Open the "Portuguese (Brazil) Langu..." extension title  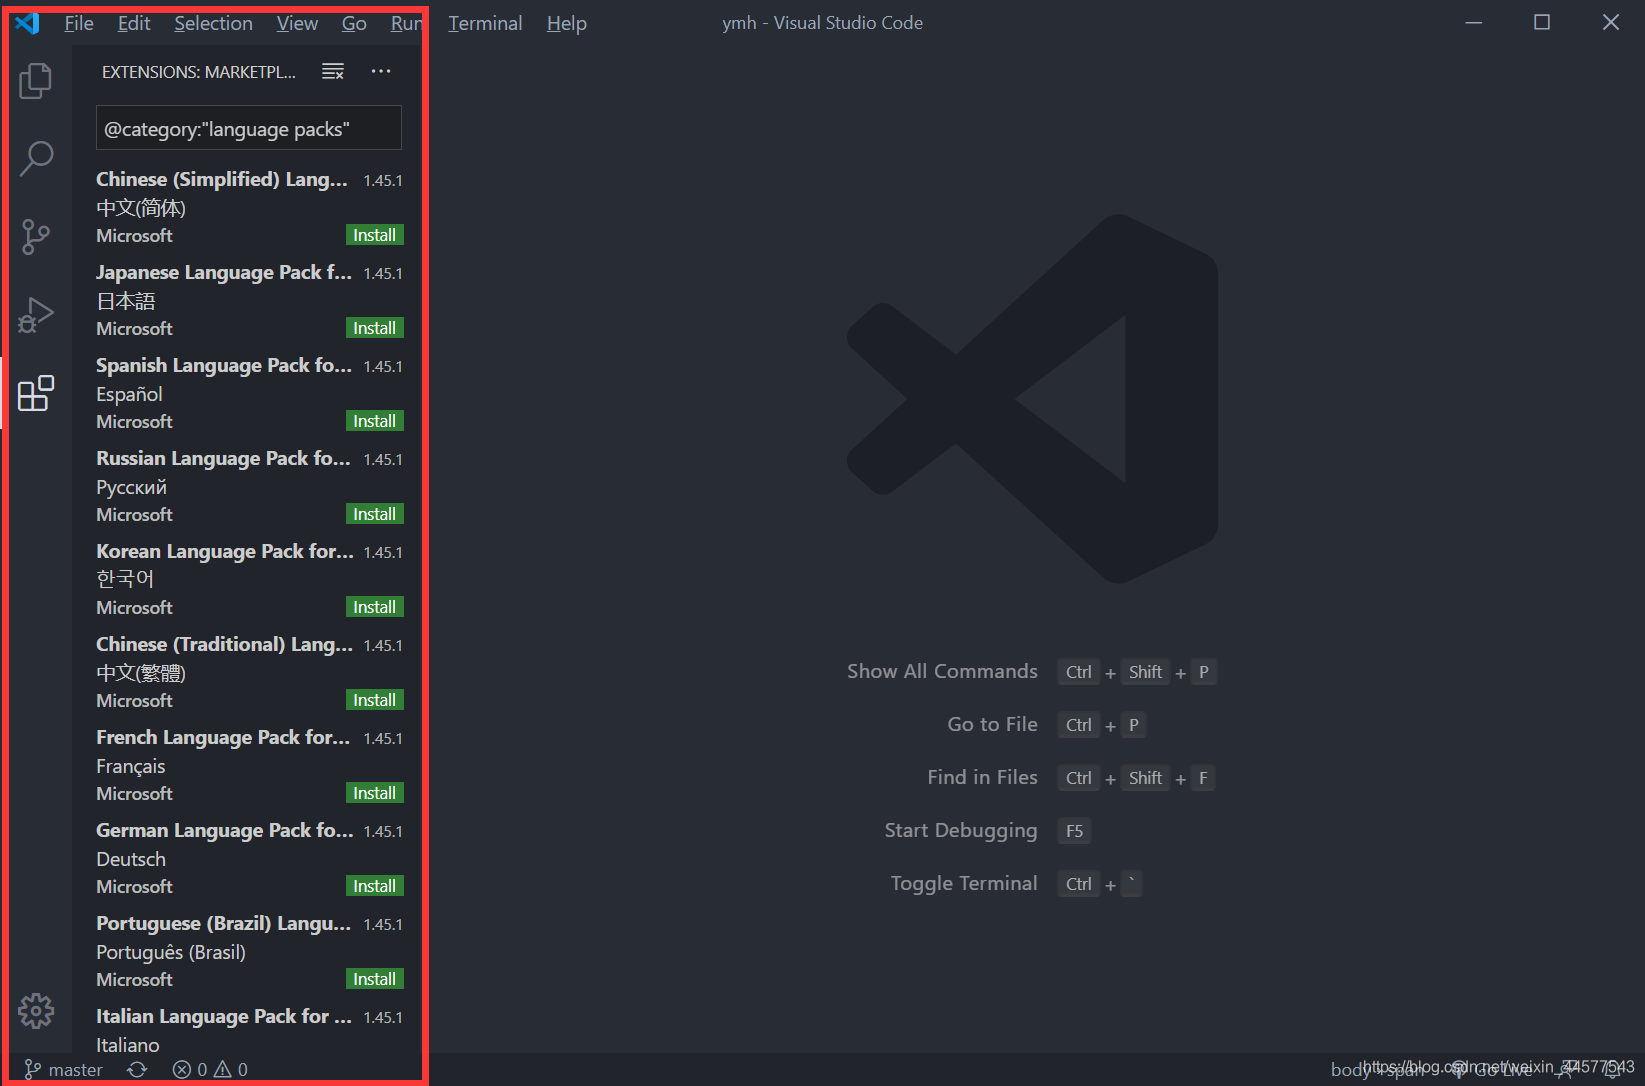224,923
